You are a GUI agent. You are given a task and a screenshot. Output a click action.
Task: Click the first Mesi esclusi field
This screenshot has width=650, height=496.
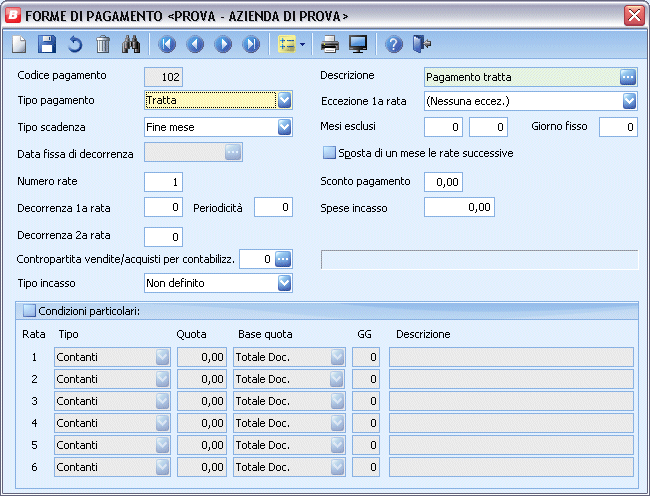443,127
